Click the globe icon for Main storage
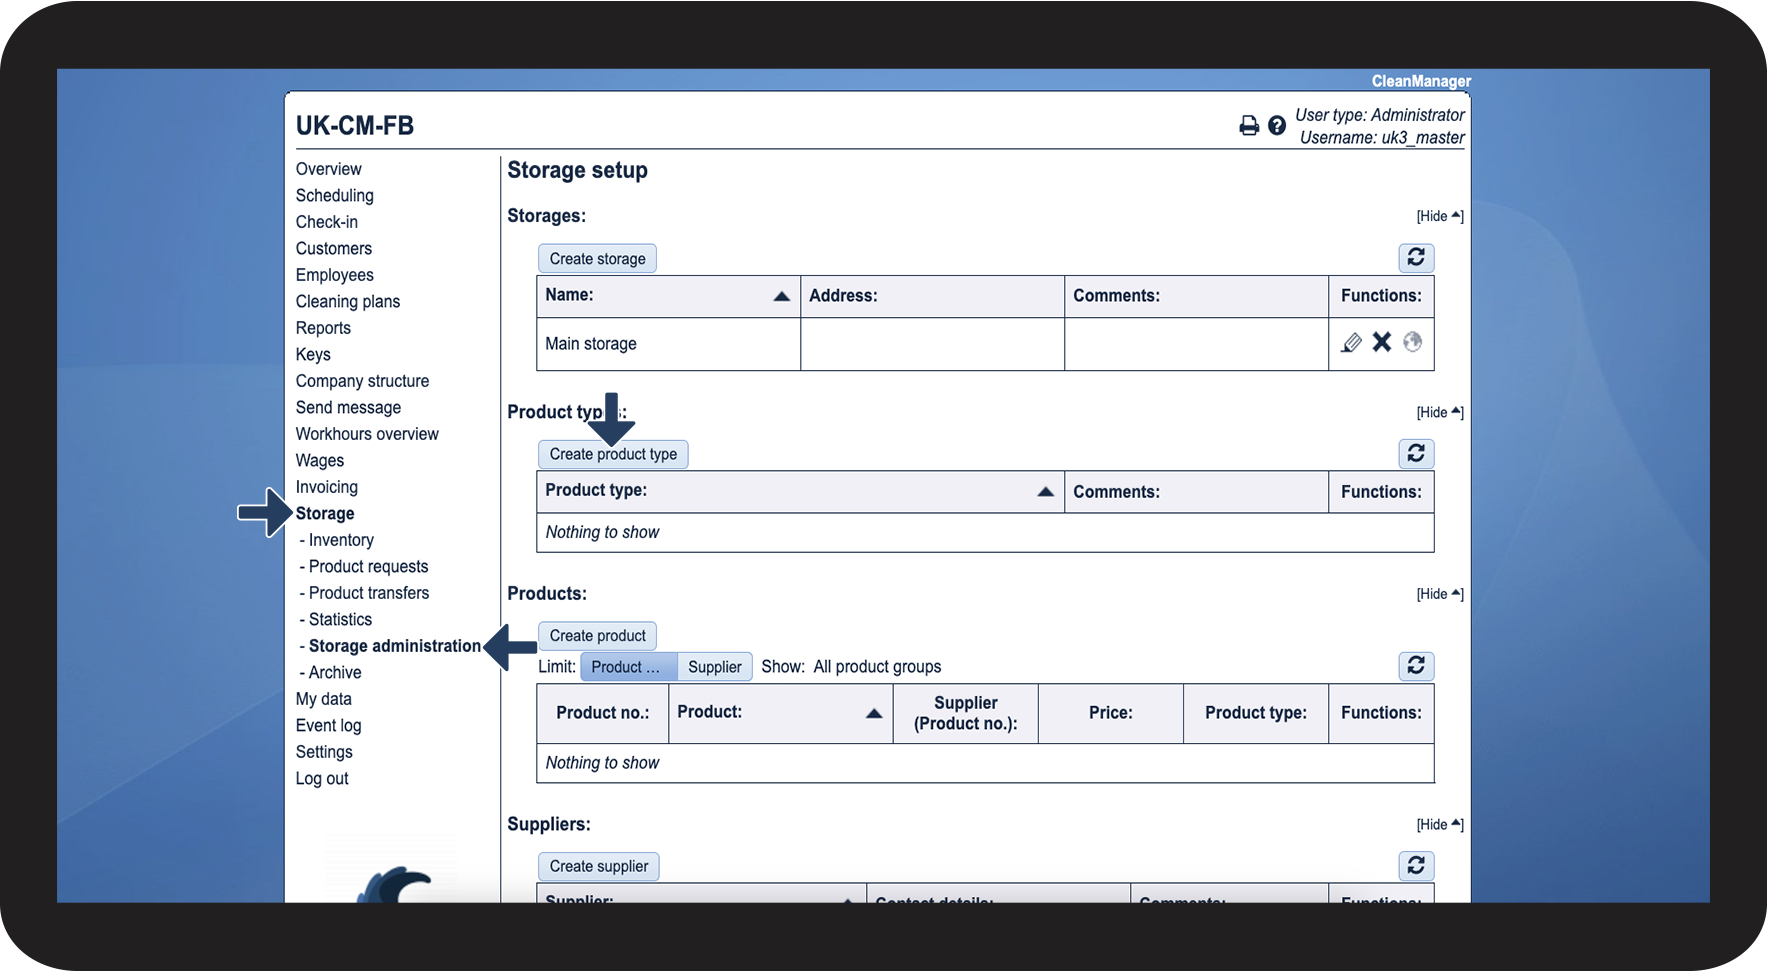This screenshot has width=1767, height=971. pos(1412,342)
